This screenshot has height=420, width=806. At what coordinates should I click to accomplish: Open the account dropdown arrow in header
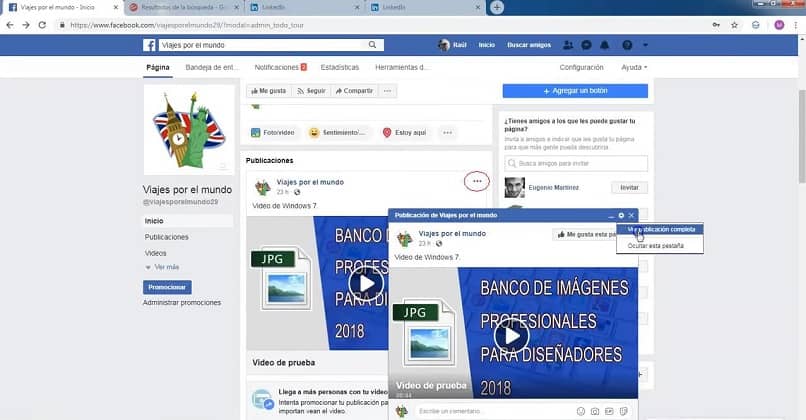(645, 45)
